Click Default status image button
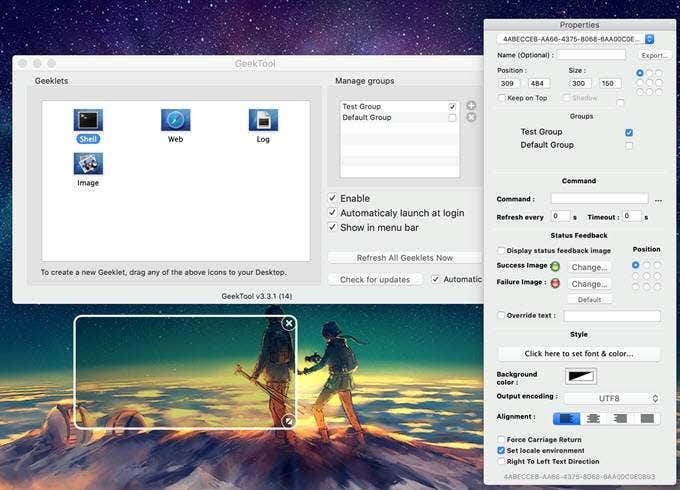This screenshot has height=490, width=680. click(589, 300)
